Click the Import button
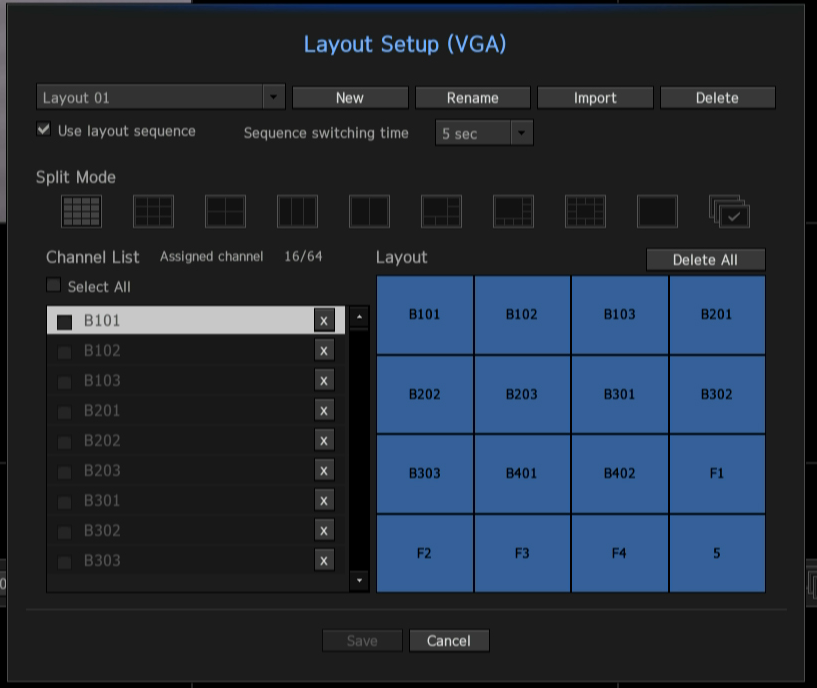The image size is (817, 688). coord(595,98)
